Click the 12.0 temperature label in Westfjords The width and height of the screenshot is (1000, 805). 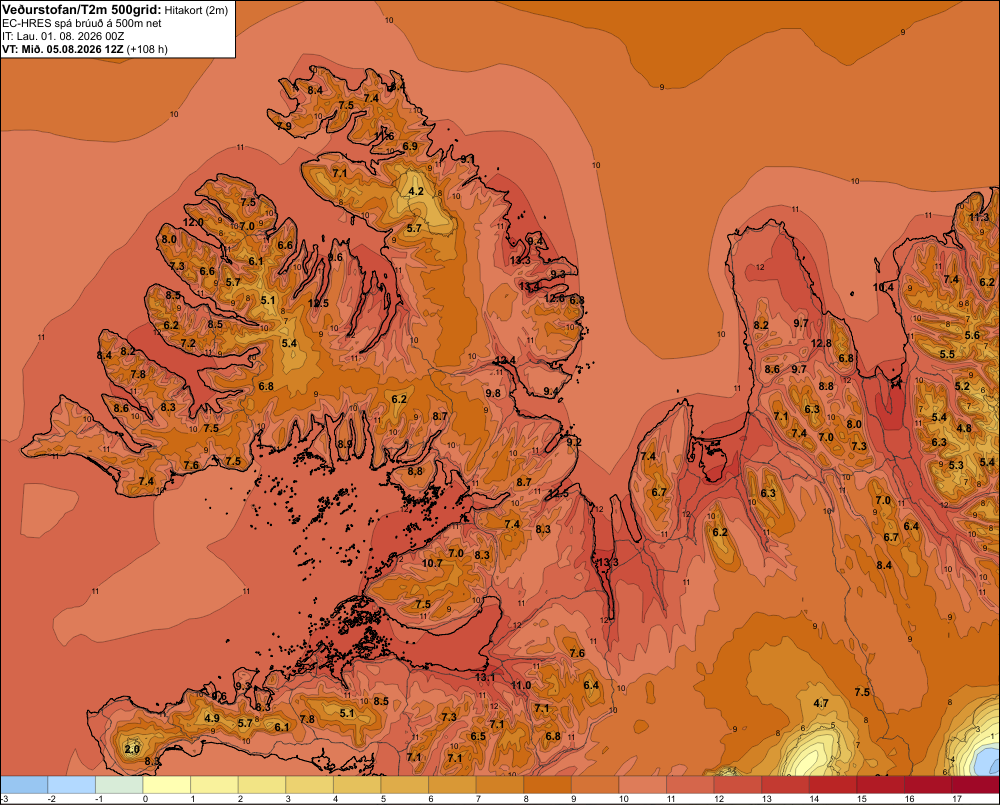[x=193, y=222]
